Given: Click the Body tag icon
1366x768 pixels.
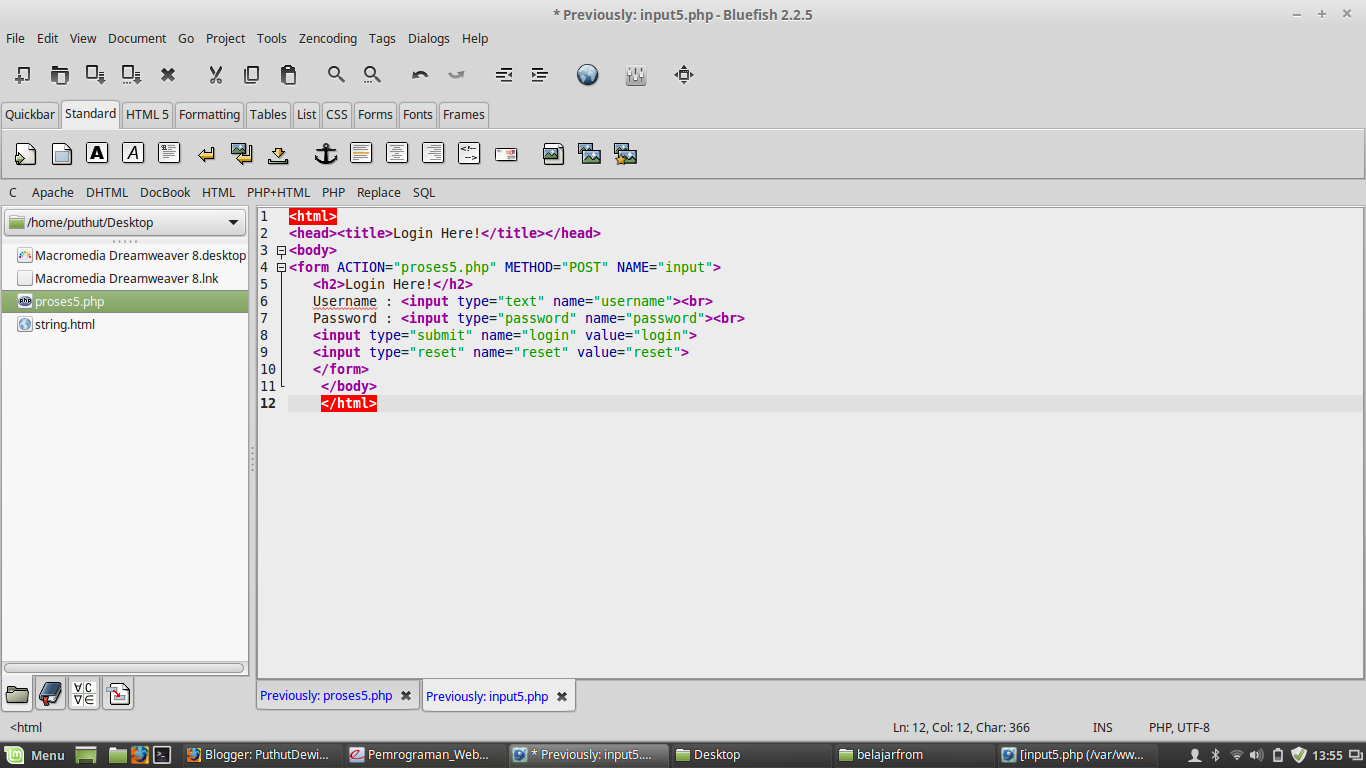Looking at the screenshot, I should pos(61,154).
